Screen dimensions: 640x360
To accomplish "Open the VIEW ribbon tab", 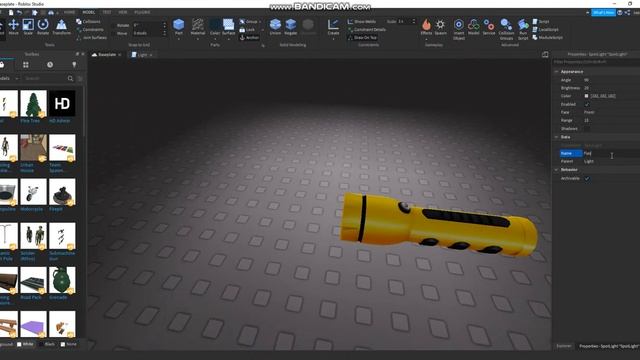I will click(123, 13).
